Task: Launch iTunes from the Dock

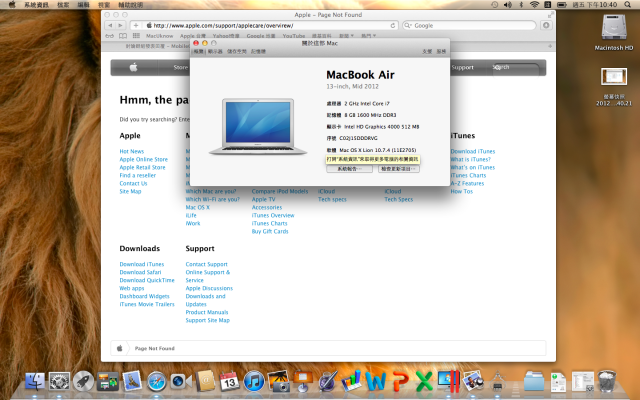Action: [253, 382]
